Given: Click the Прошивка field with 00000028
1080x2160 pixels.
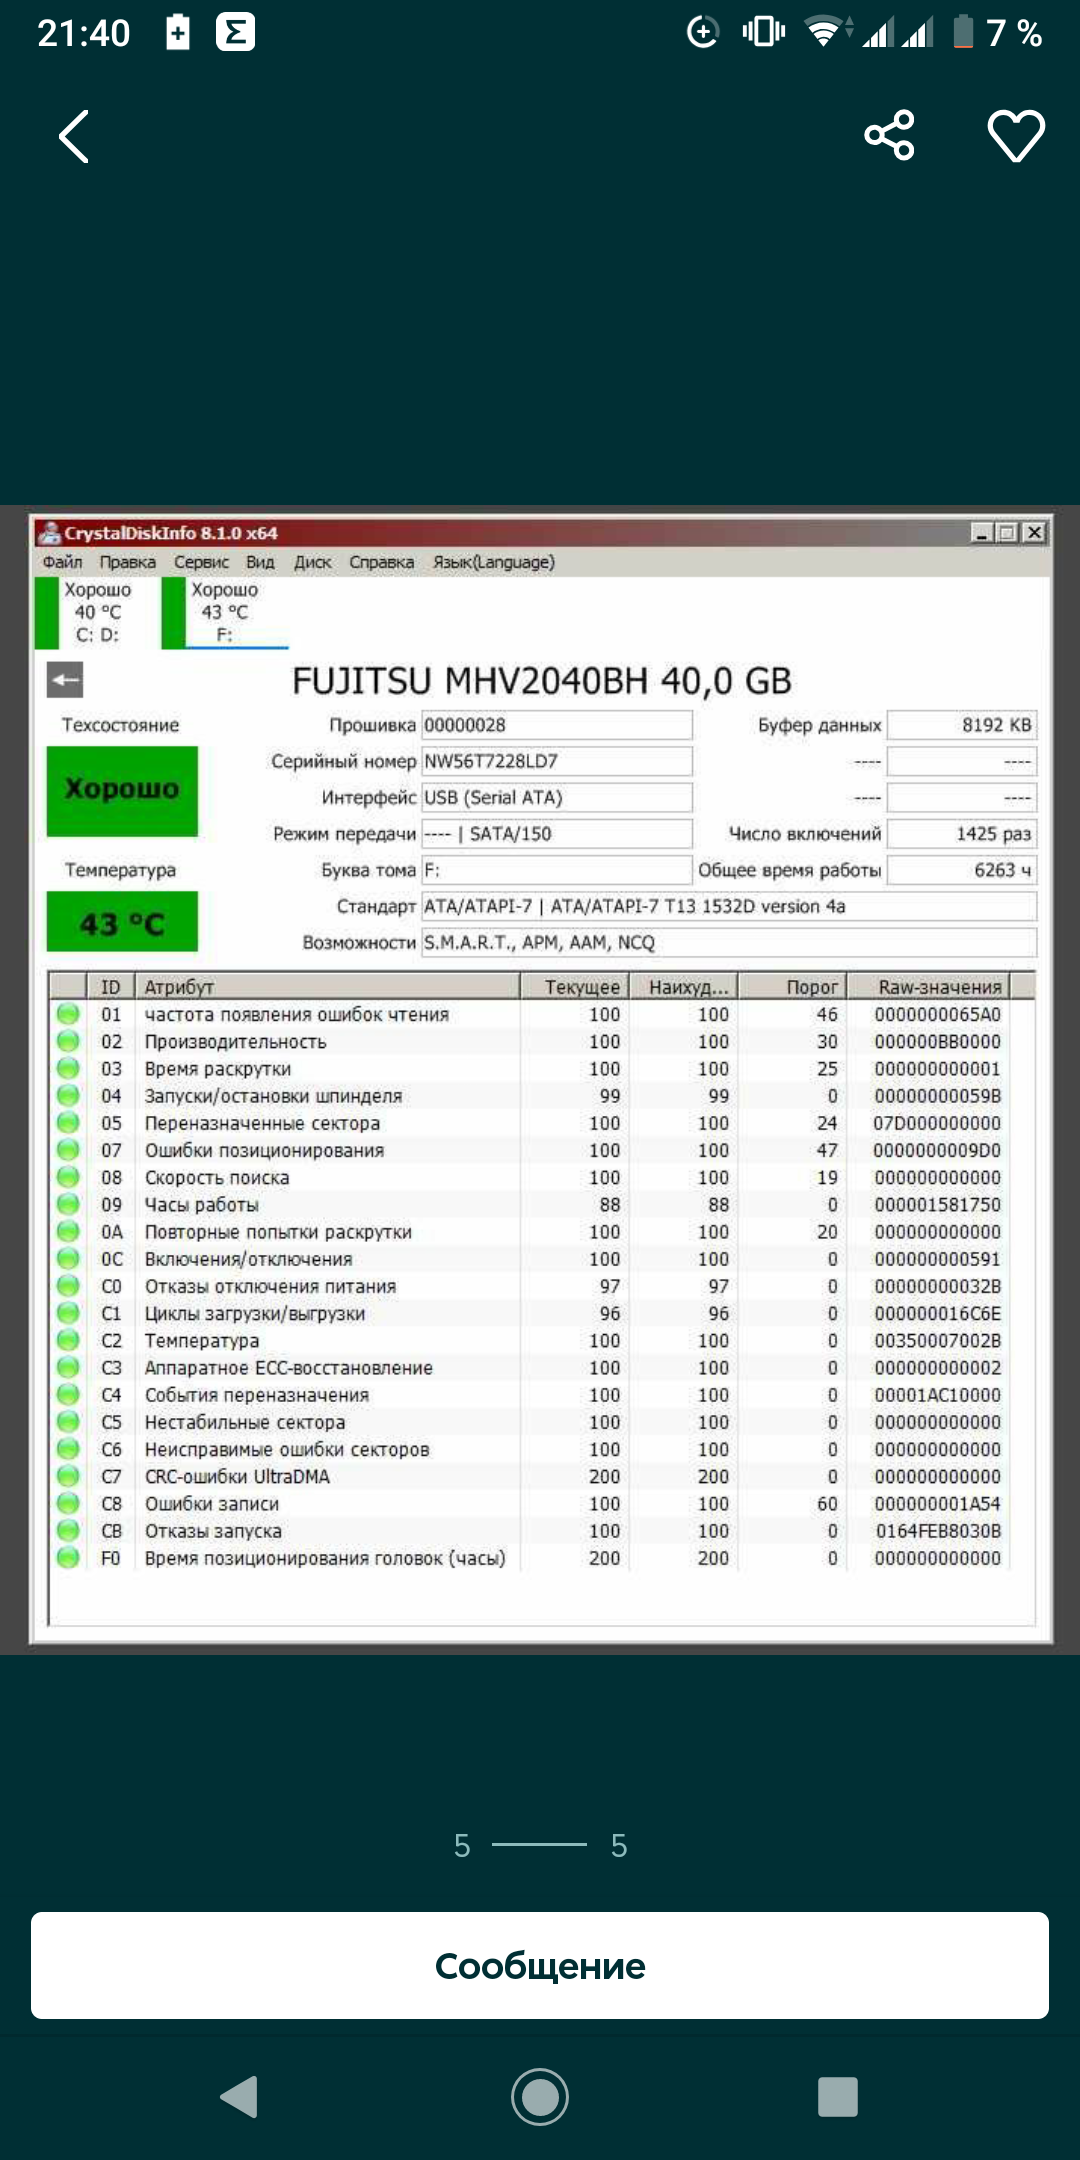Looking at the screenshot, I should tap(557, 725).
